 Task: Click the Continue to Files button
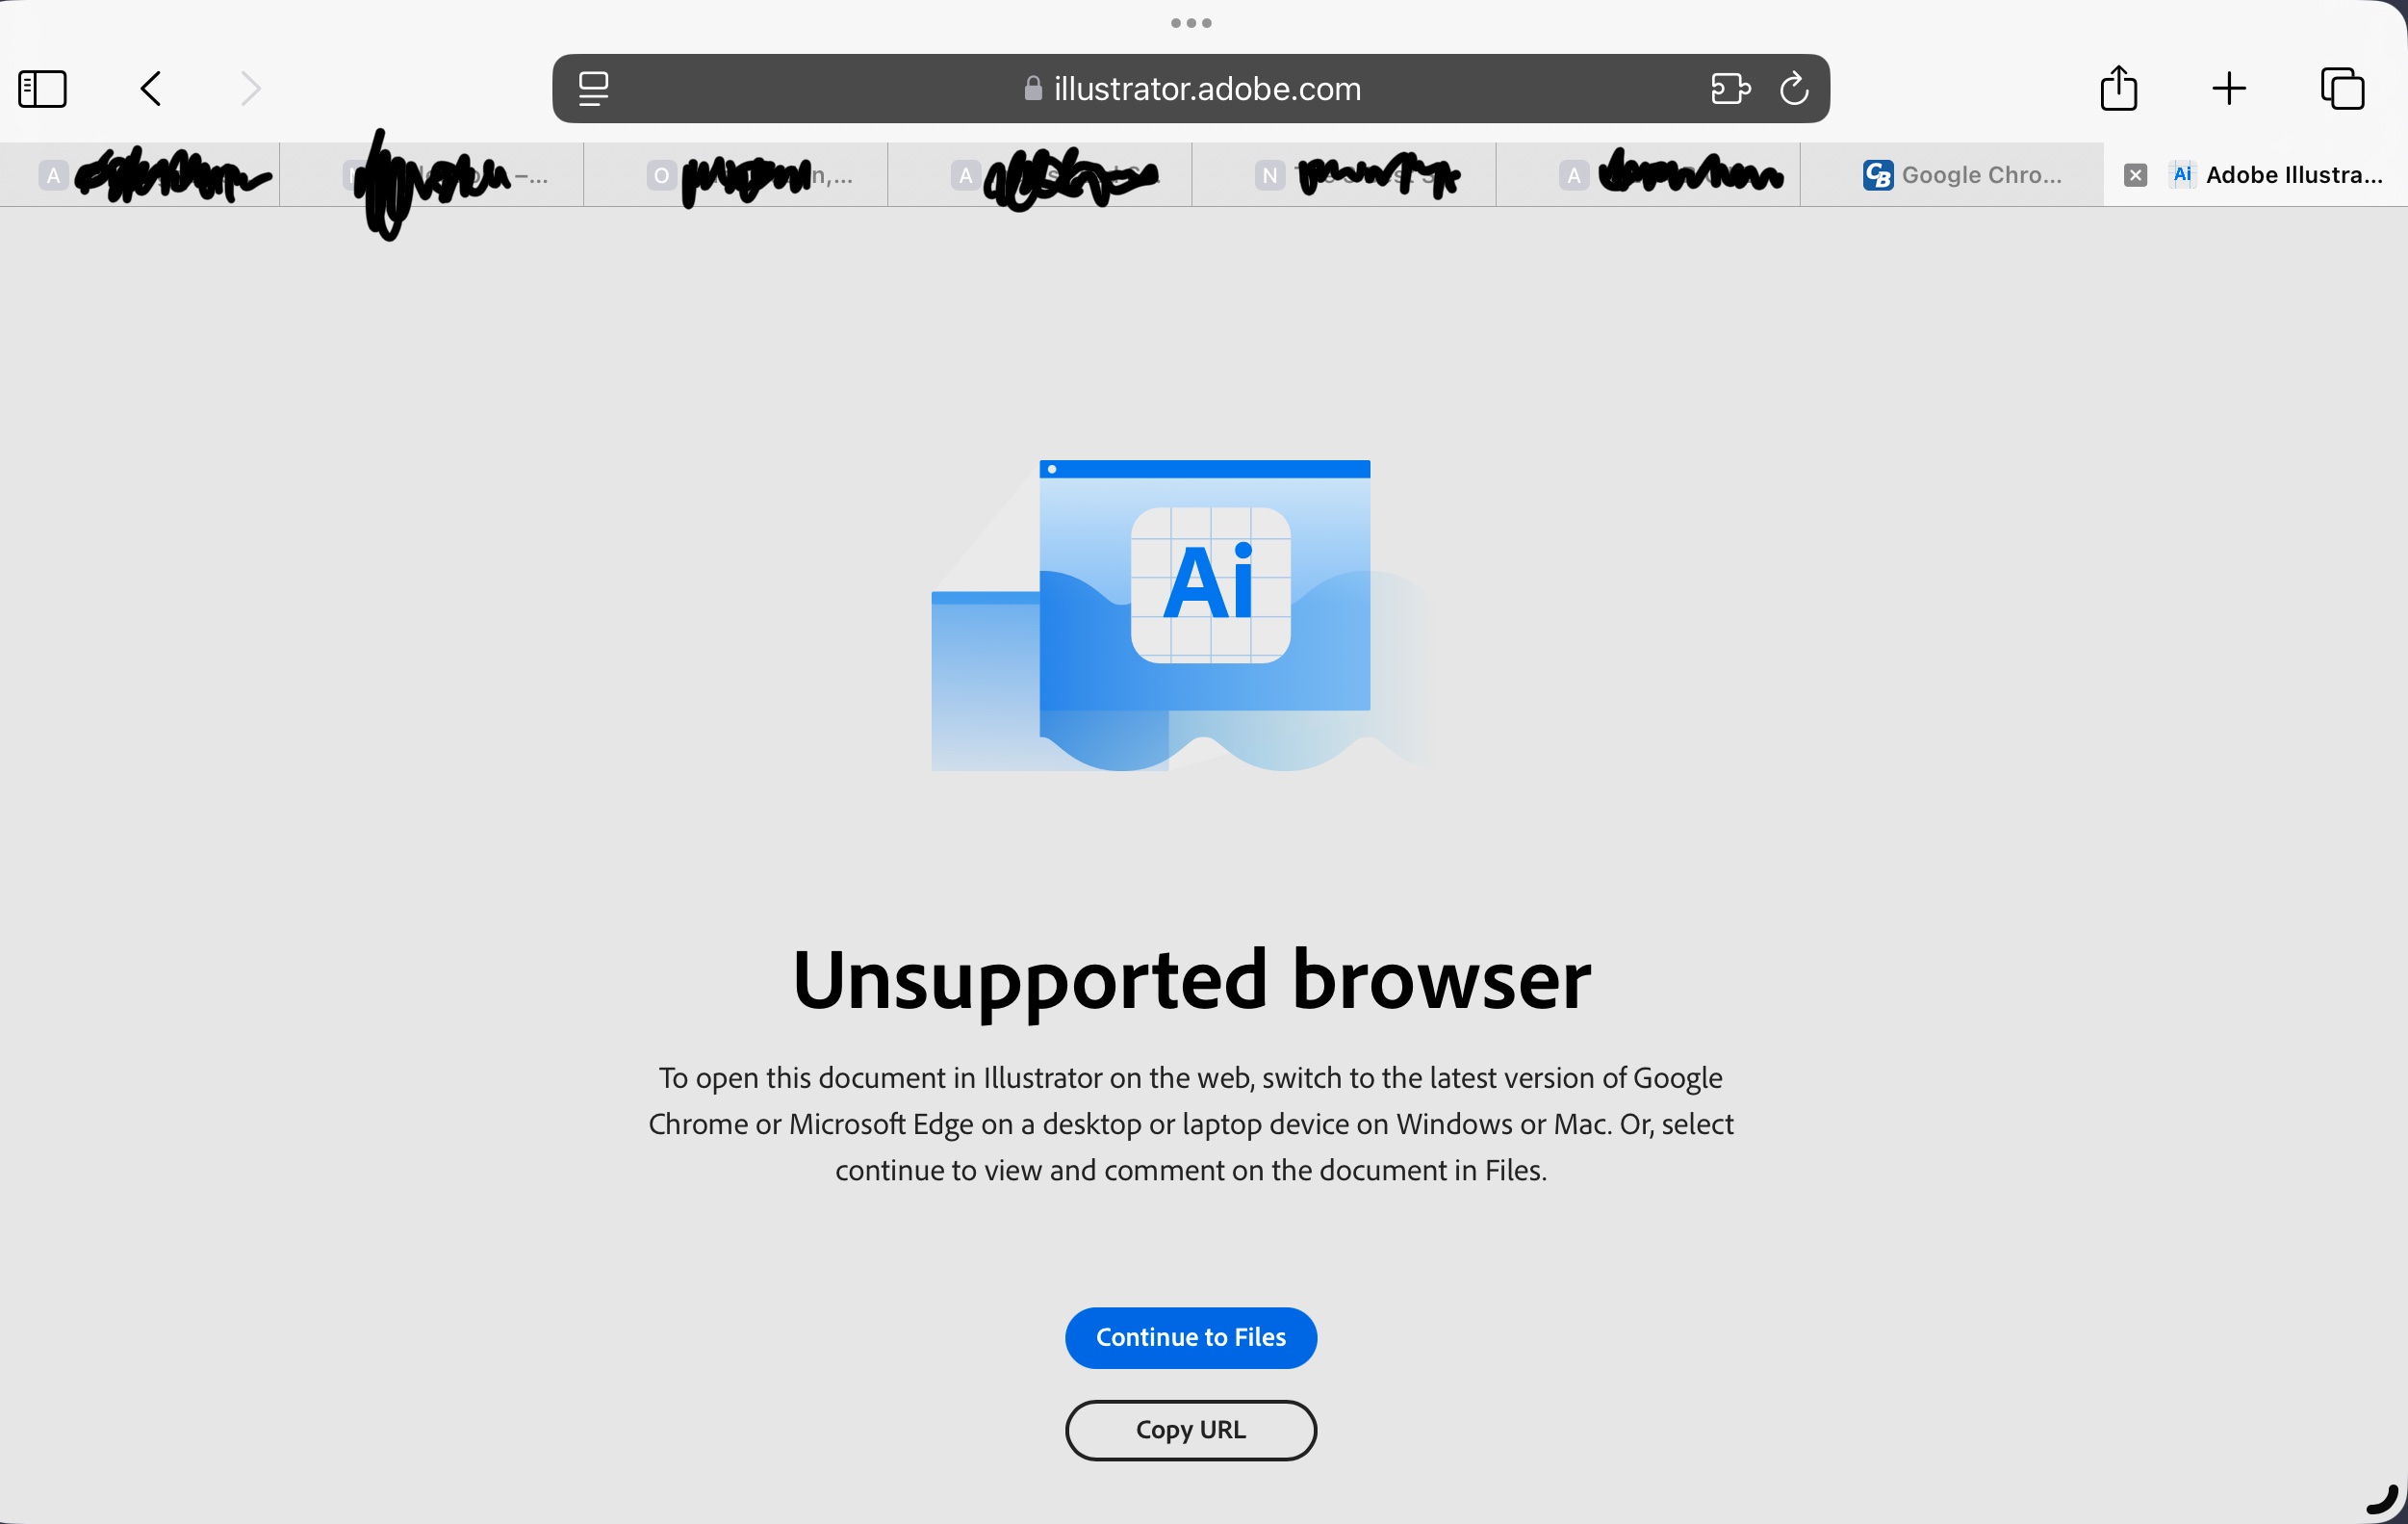coord(1191,1338)
